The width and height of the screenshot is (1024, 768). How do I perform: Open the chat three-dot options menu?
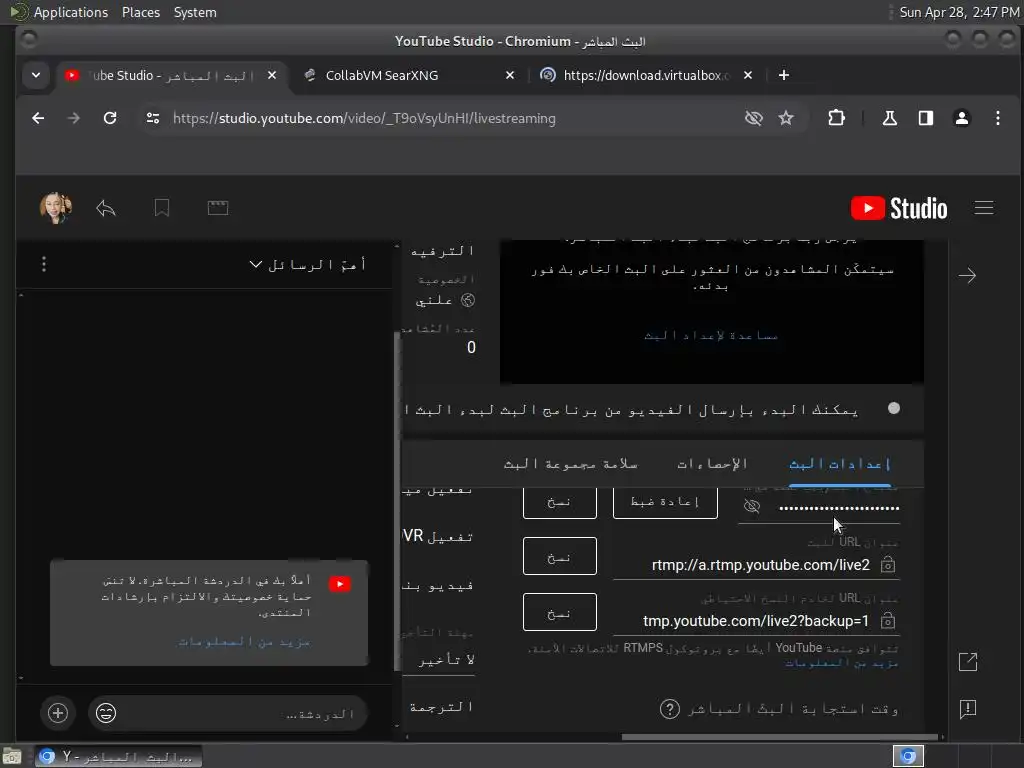[44, 264]
